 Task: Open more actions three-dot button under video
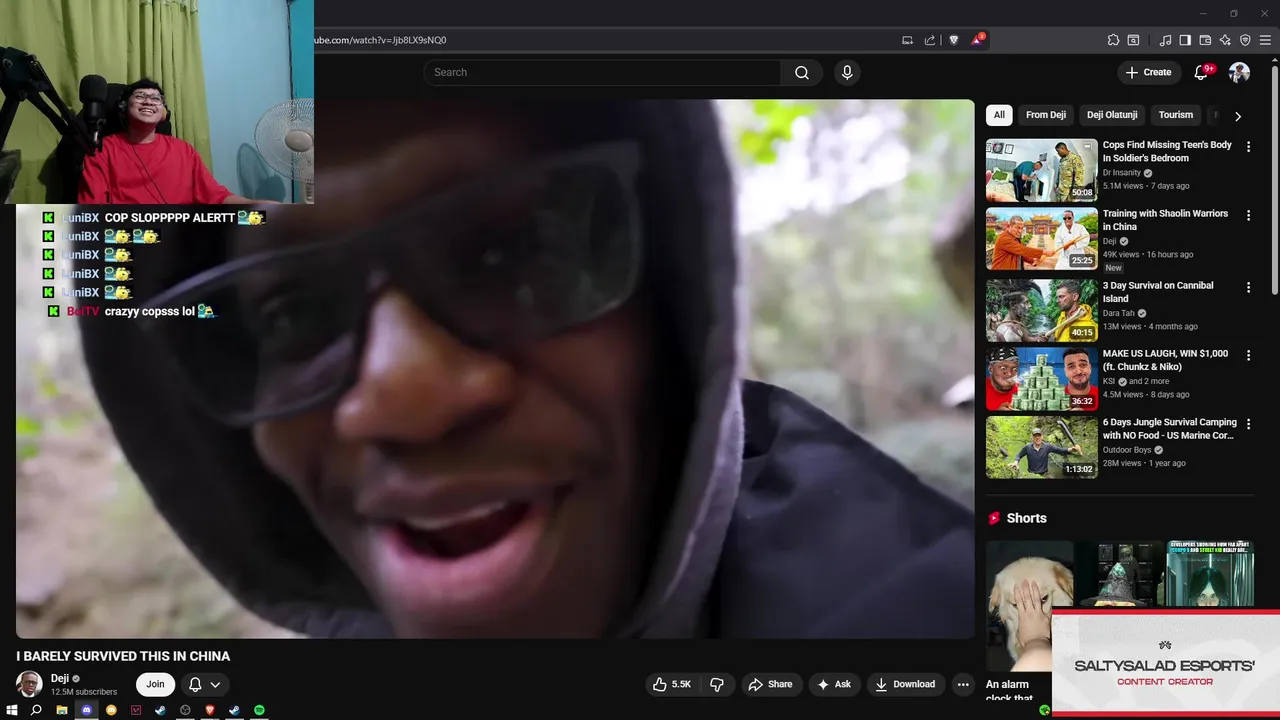click(x=963, y=684)
